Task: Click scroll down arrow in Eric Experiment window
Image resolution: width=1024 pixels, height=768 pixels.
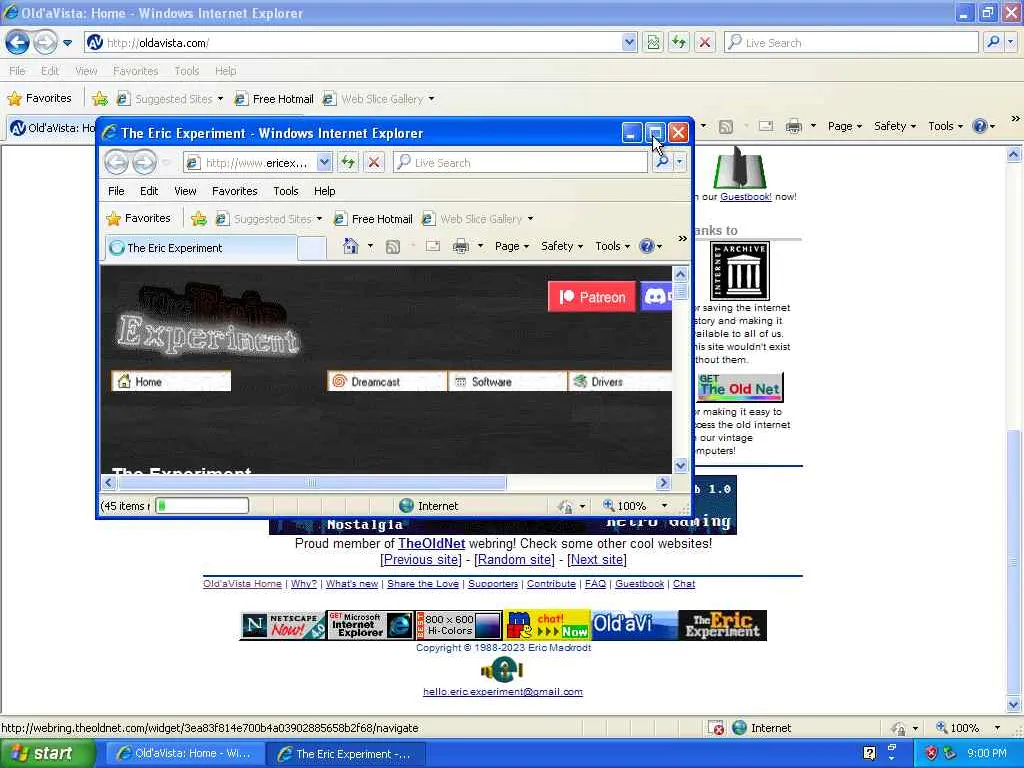Action: (x=680, y=465)
